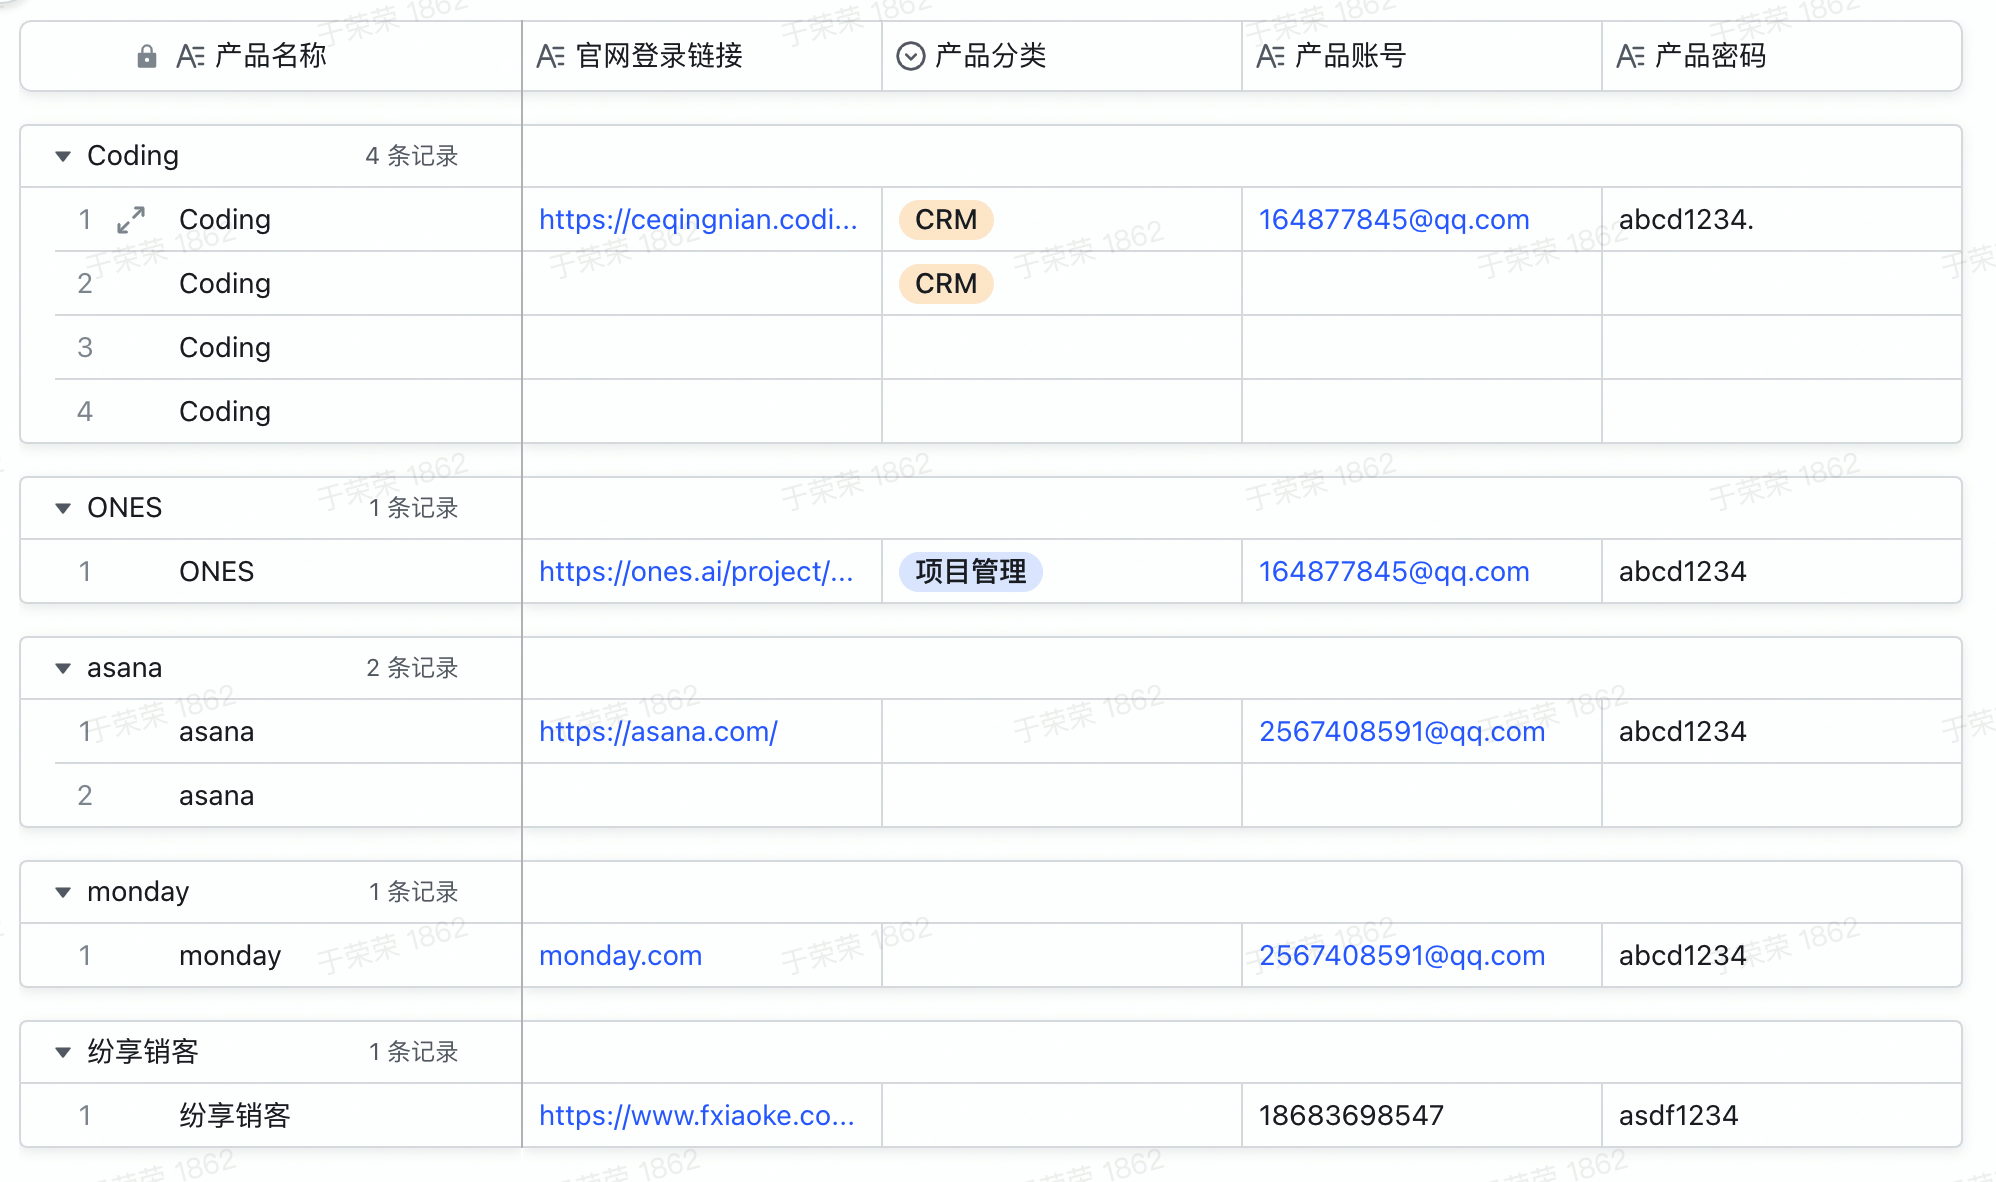Click the text-type icon of 官网登录链接 column

coord(551,56)
